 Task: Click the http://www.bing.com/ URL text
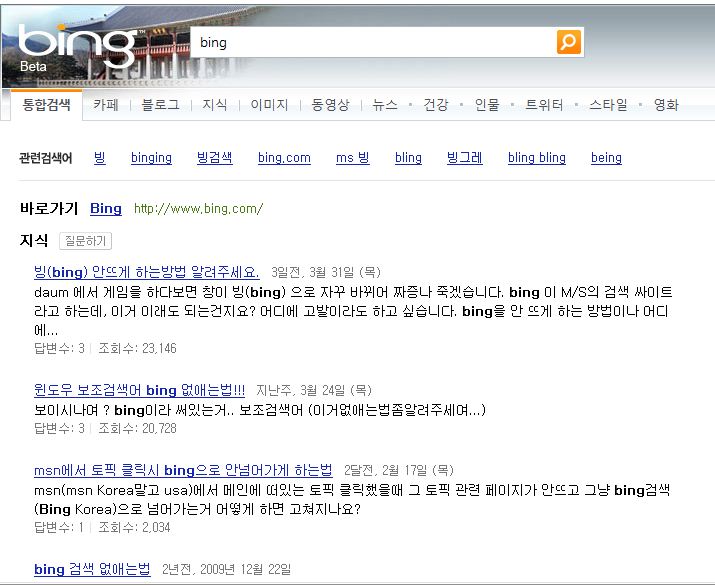pyautogui.click(x=198, y=209)
